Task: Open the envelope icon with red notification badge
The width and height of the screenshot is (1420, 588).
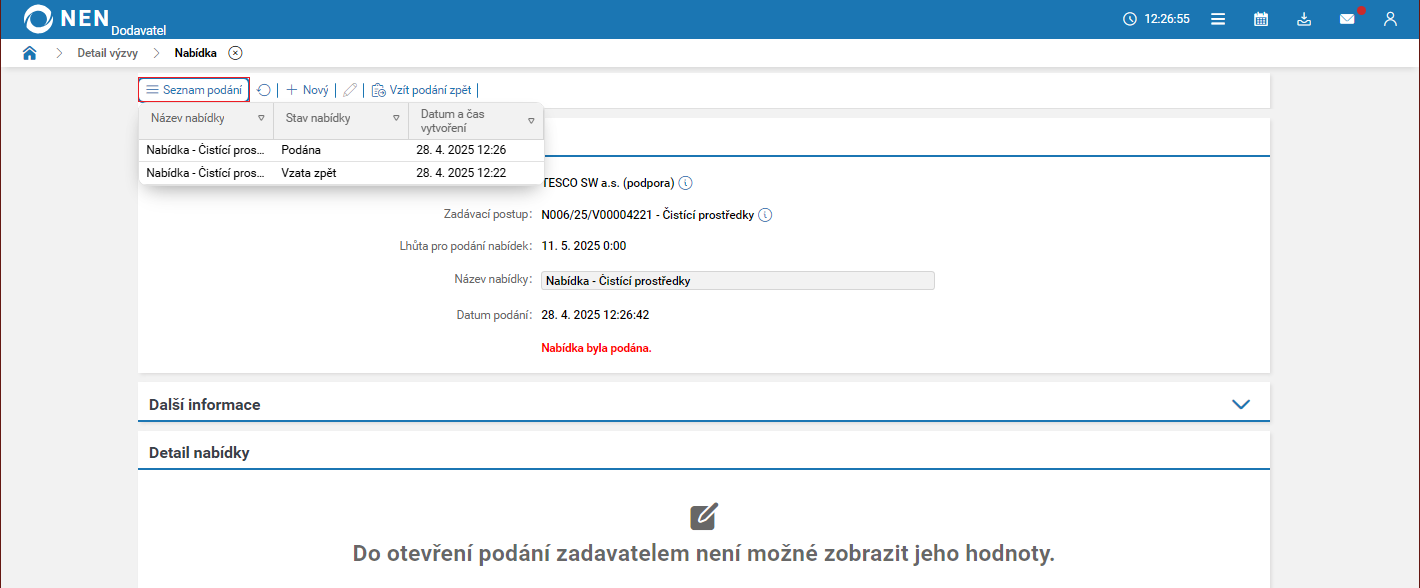Action: (x=1347, y=18)
